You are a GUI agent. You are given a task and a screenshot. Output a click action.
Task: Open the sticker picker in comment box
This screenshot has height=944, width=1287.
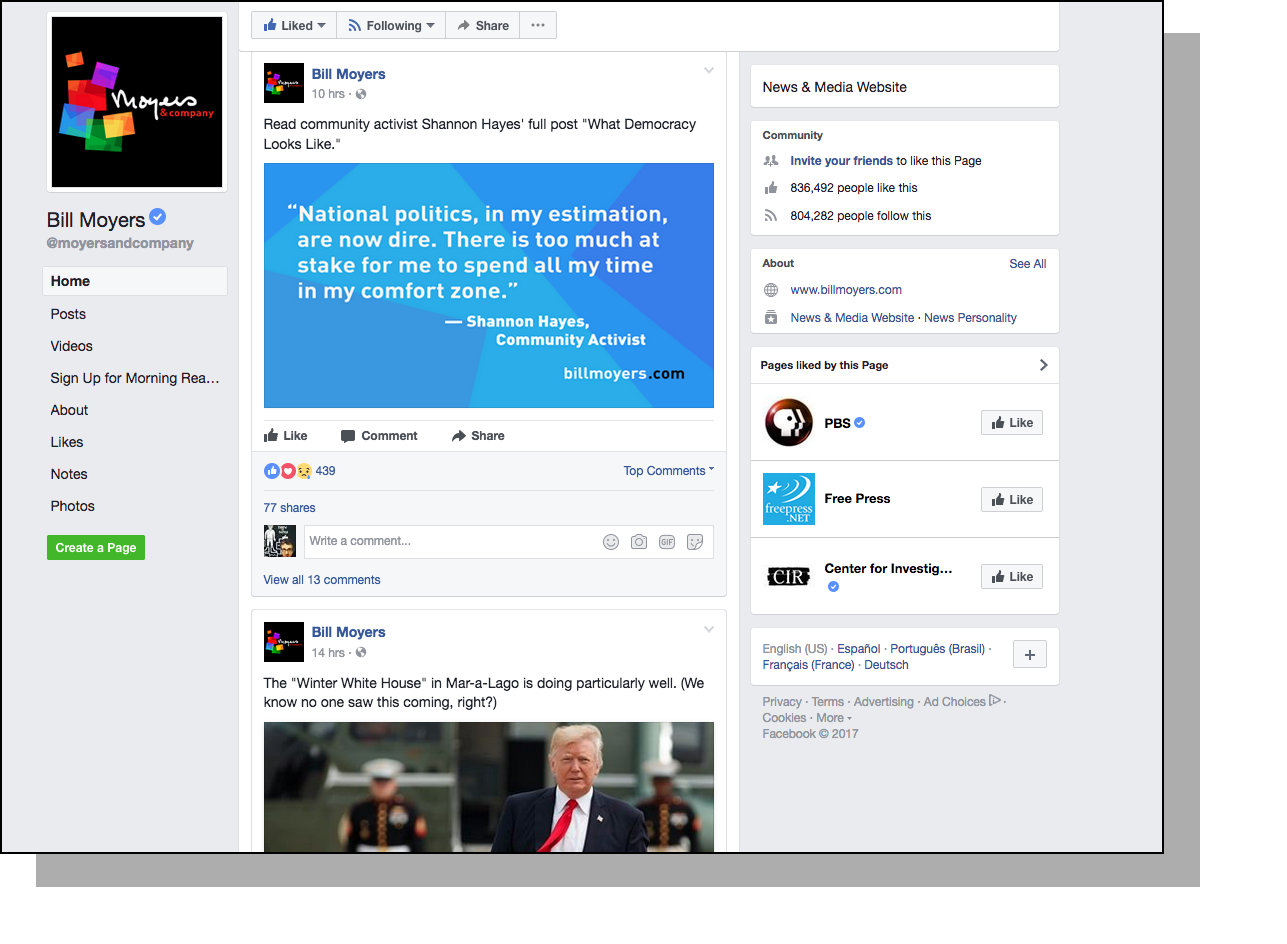pos(695,542)
